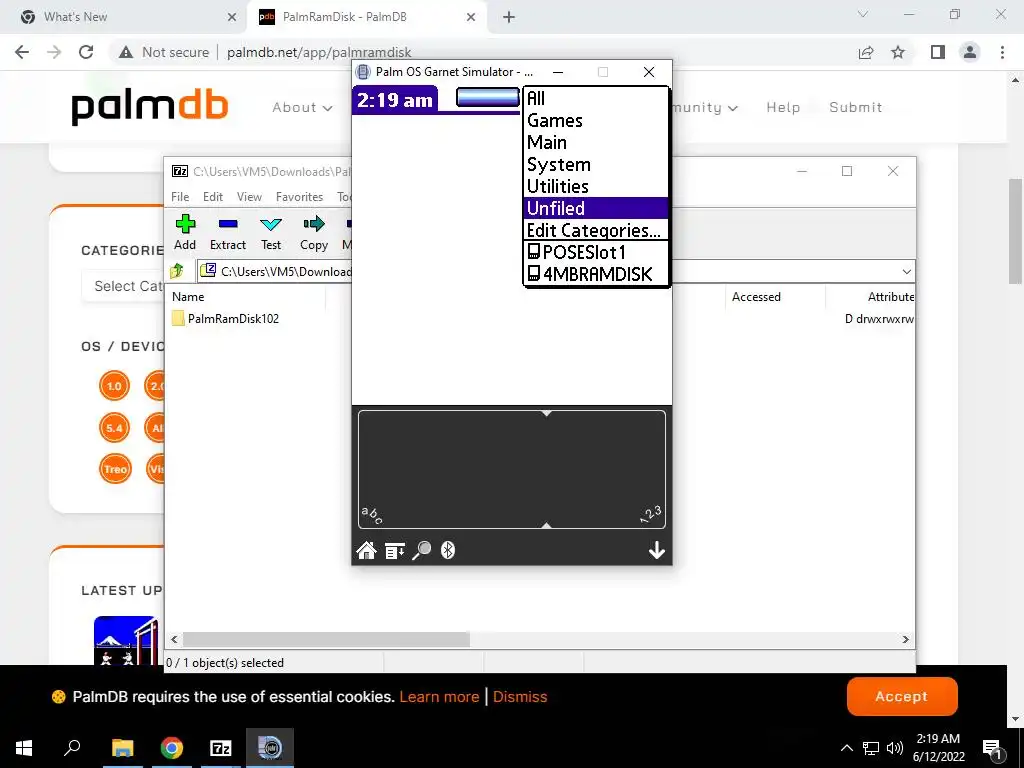The height and width of the screenshot is (768, 1024).
Task: Click the 7-Zip Copy toolbar icon
Action: (x=313, y=232)
